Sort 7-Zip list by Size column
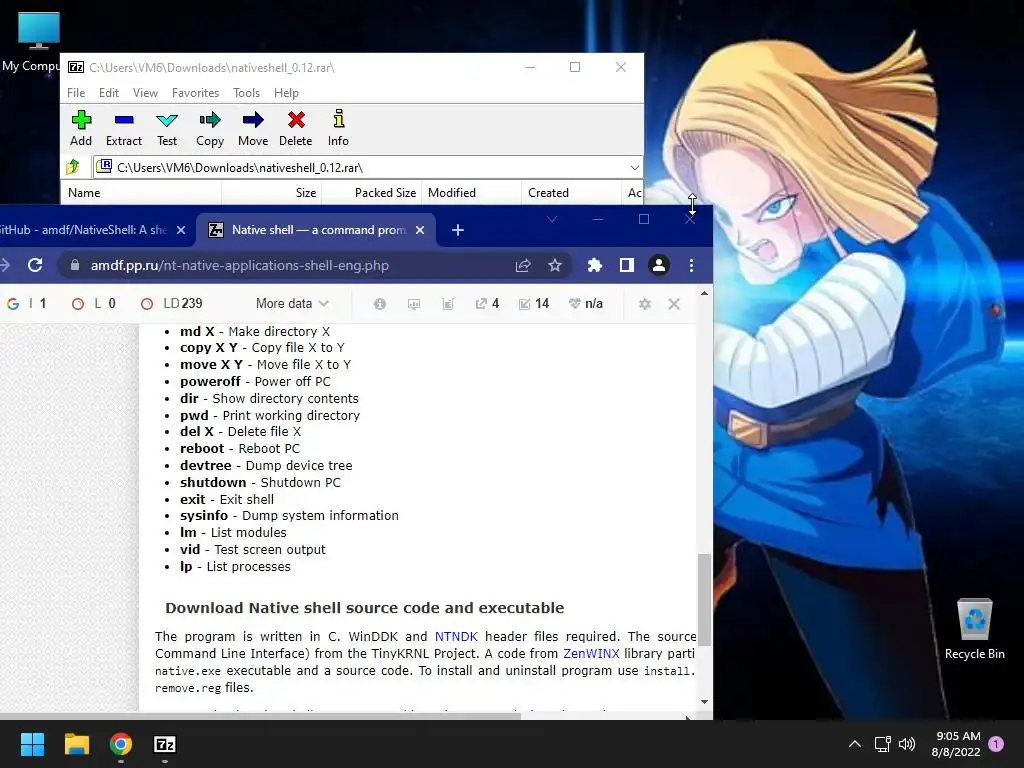This screenshot has width=1024, height=768. click(x=272, y=193)
